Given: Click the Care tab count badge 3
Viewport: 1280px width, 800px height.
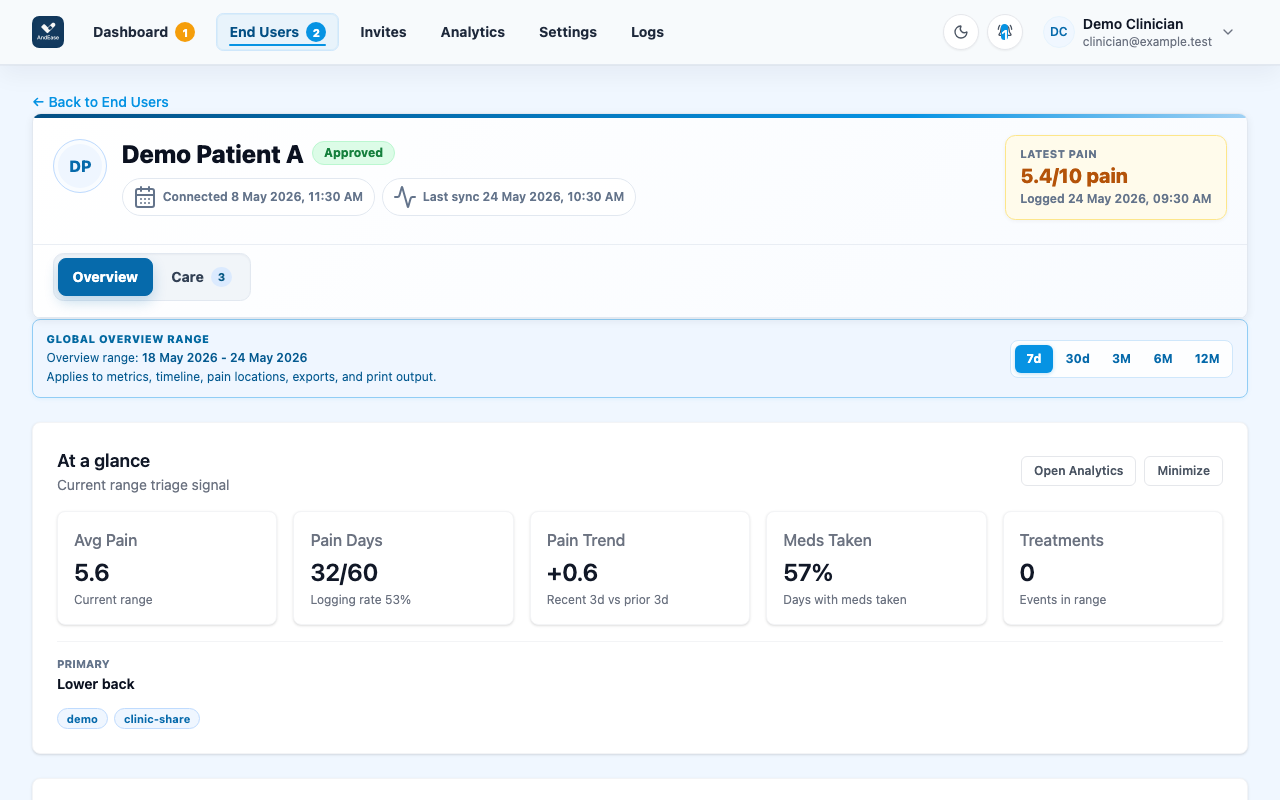Looking at the screenshot, I should pos(221,277).
